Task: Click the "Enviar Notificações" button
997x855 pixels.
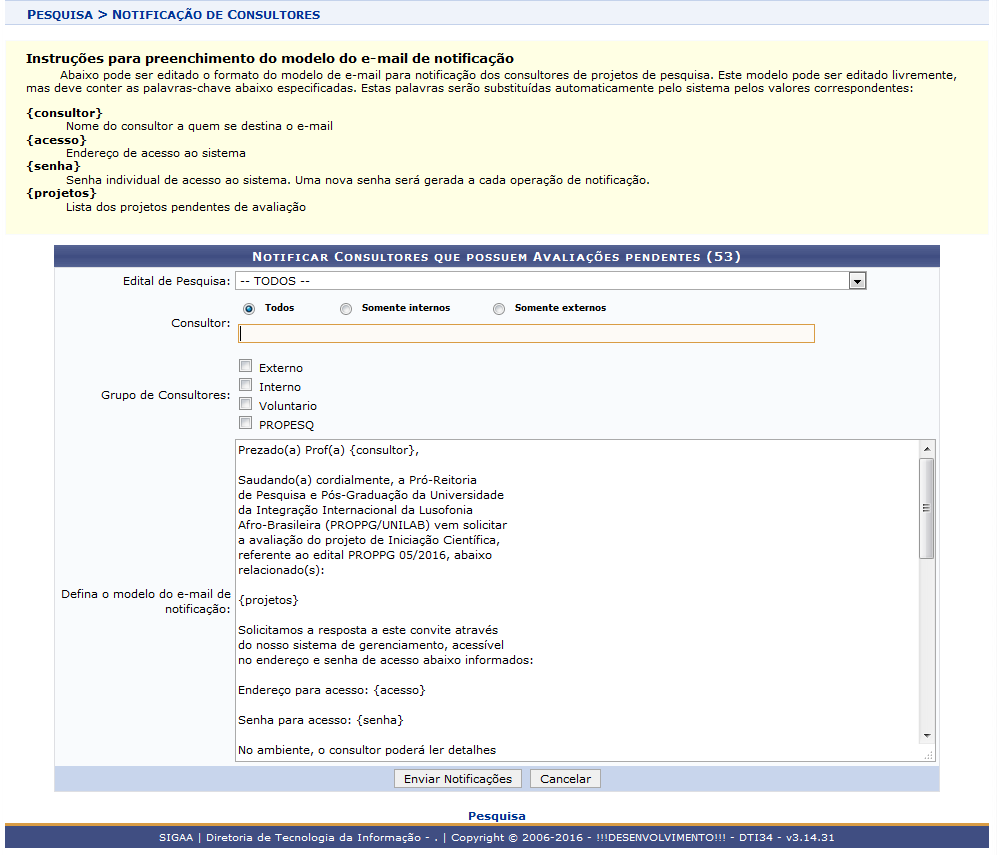Action: tap(457, 778)
